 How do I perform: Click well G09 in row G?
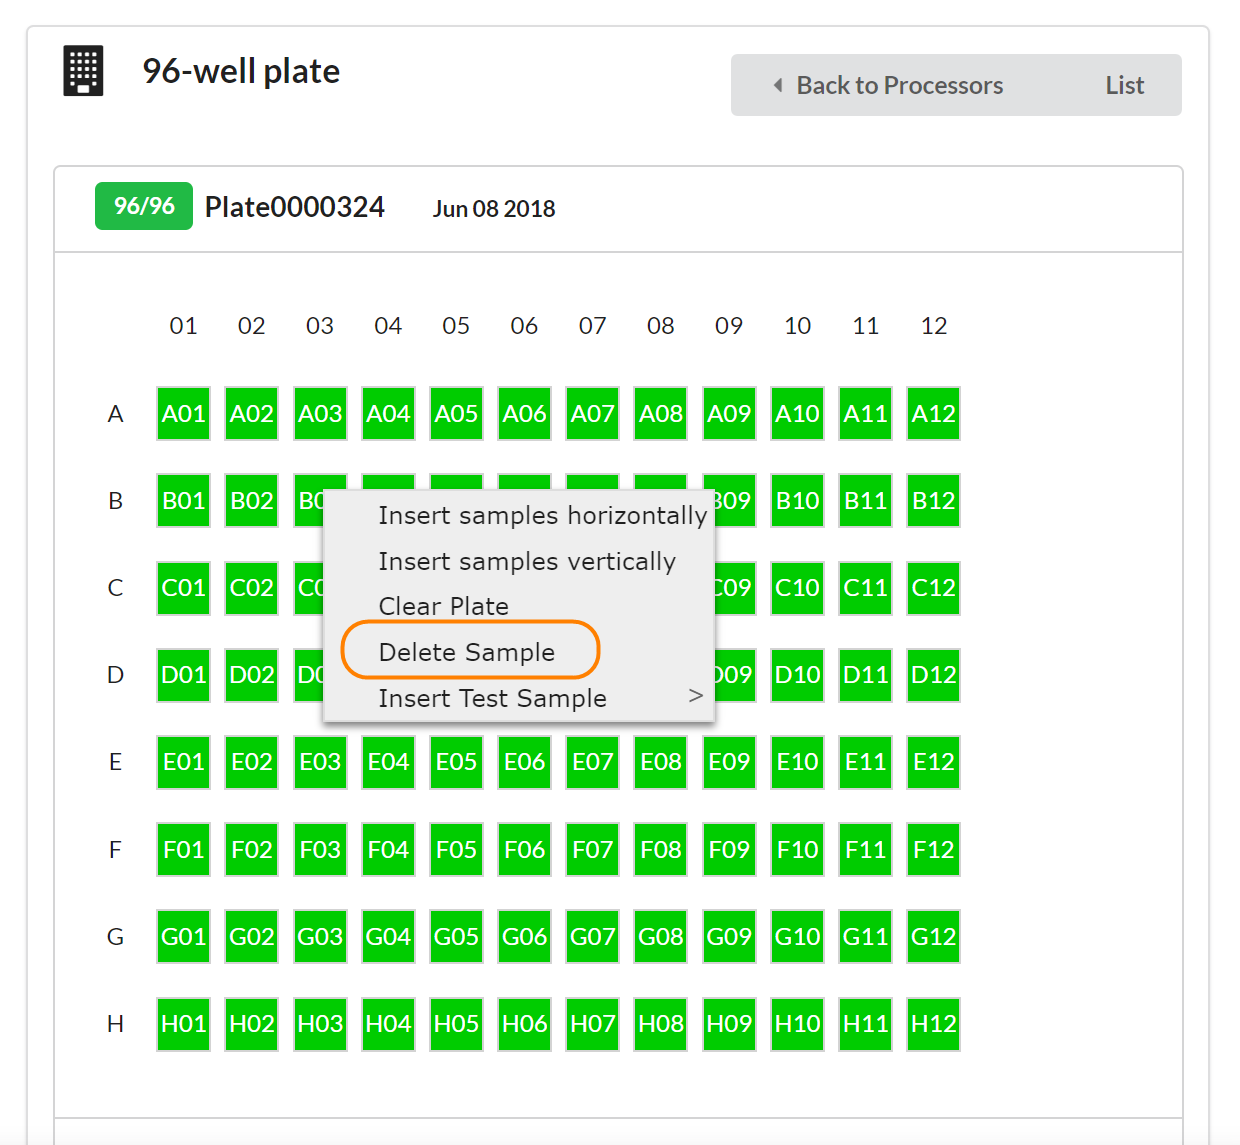click(x=729, y=937)
